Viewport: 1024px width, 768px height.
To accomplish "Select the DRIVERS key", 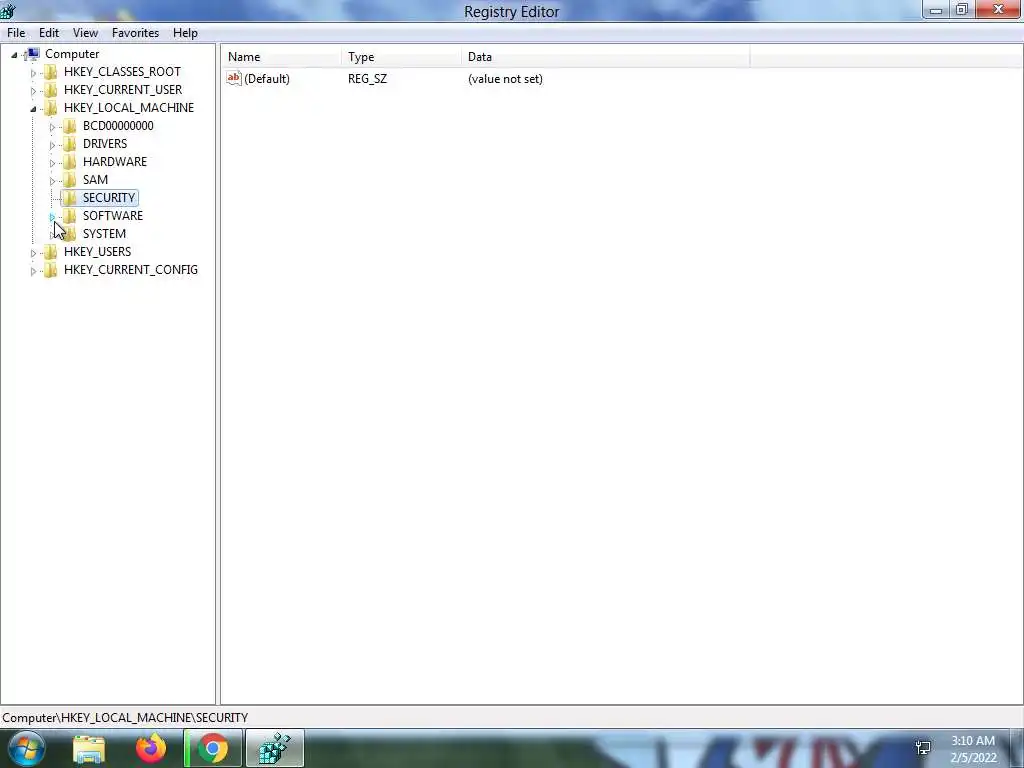I will pyautogui.click(x=104, y=144).
